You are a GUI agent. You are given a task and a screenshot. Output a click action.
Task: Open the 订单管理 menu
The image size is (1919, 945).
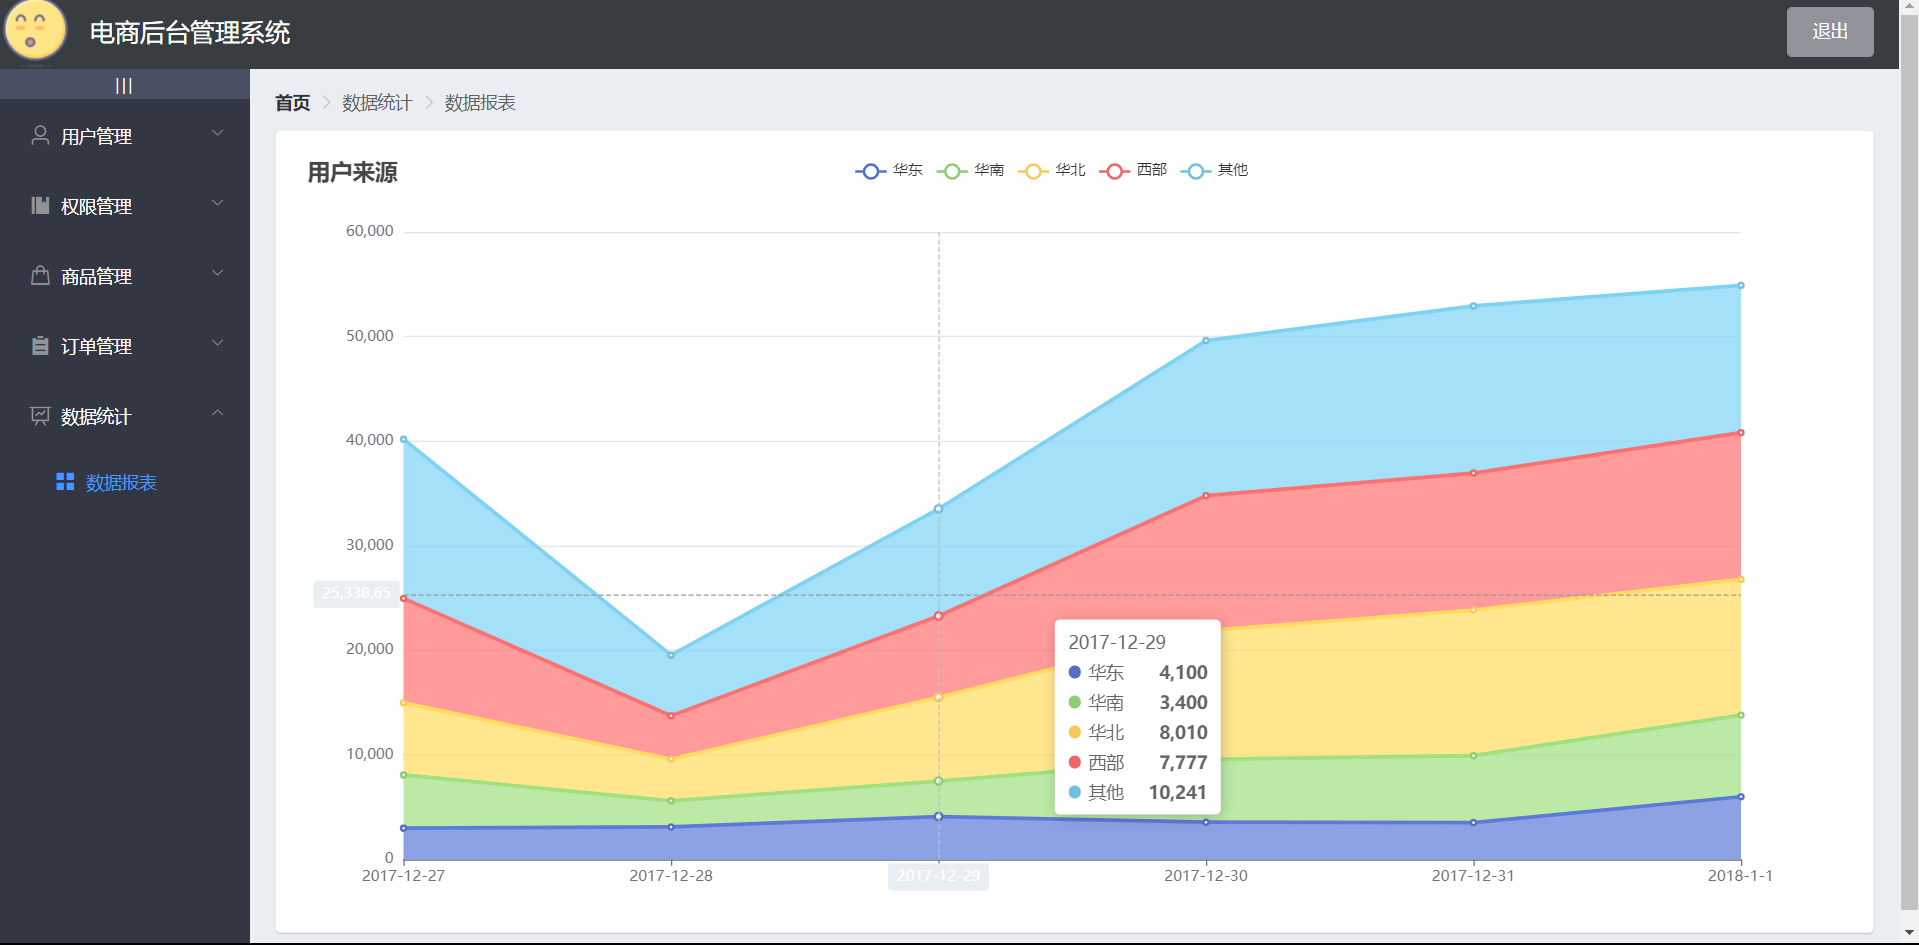pos(125,345)
